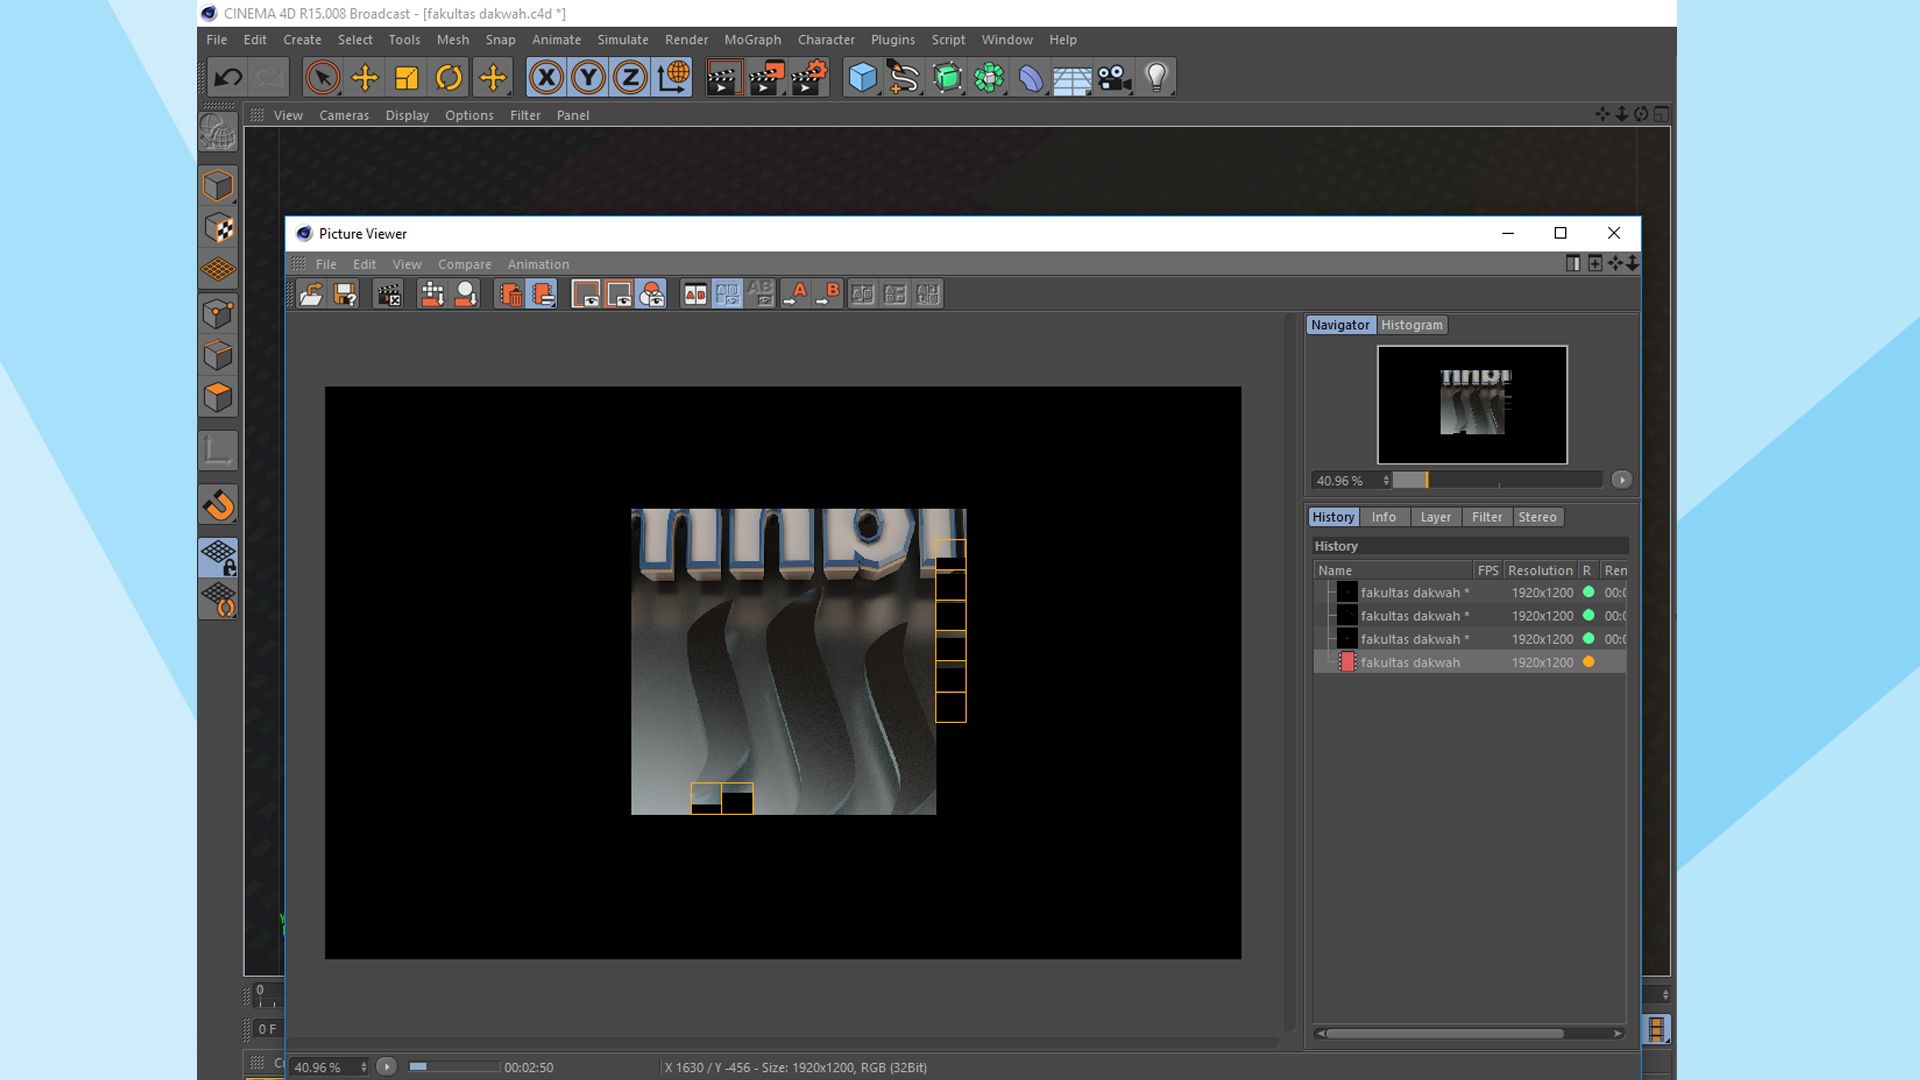Screen dimensions: 1920x1080
Task: Select the points mode cube in sidebar
Action: click(x=218, y=314)
